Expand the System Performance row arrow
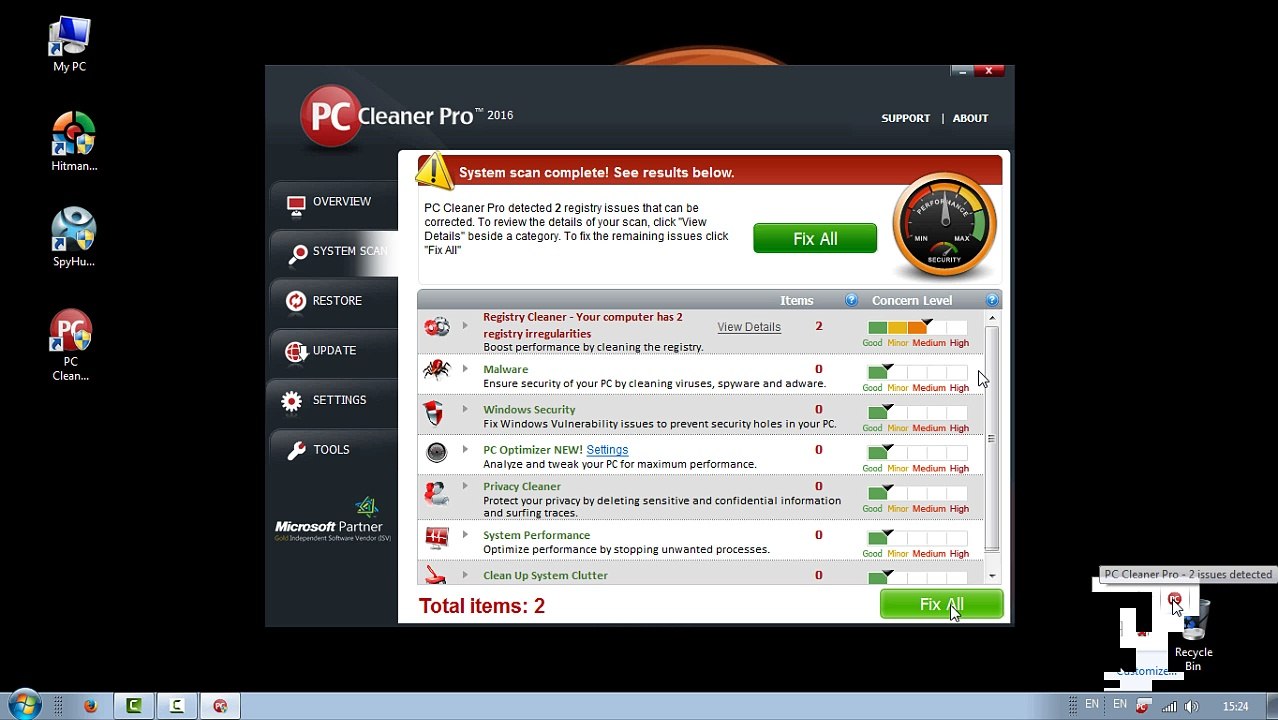1278x720 pixels. (465, 535)
